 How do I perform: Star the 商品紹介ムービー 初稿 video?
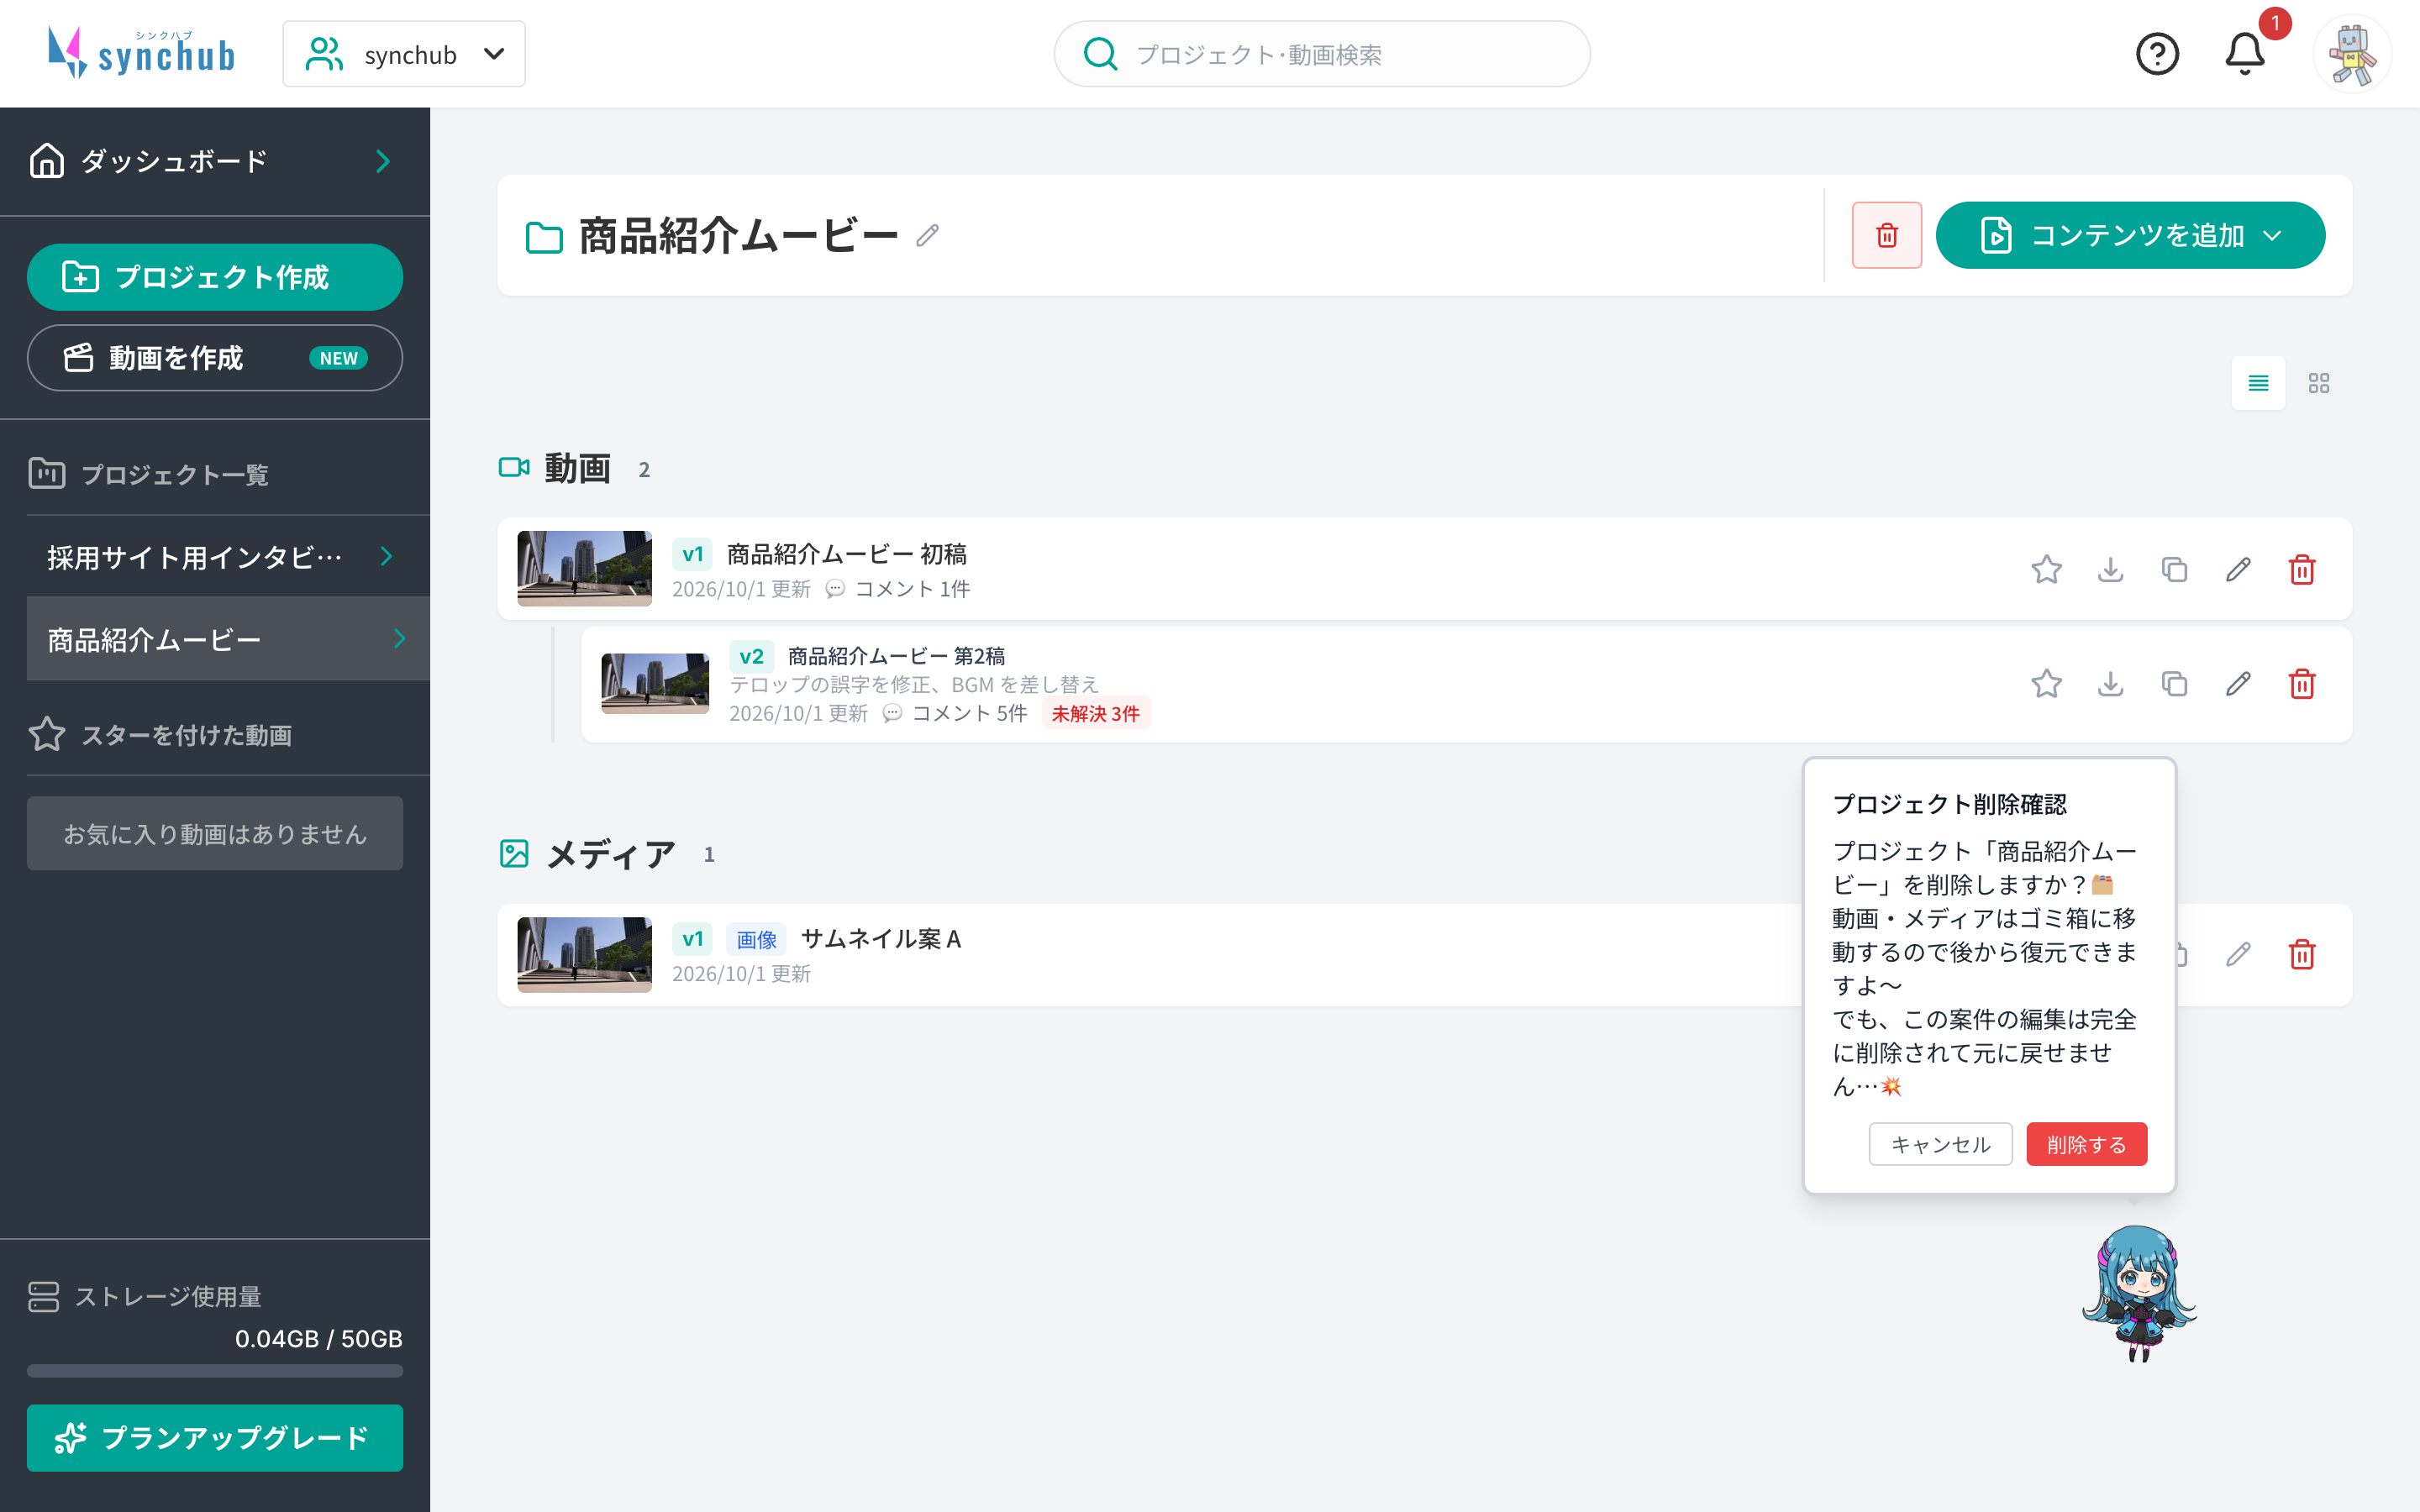click(x=2047, y=570)
